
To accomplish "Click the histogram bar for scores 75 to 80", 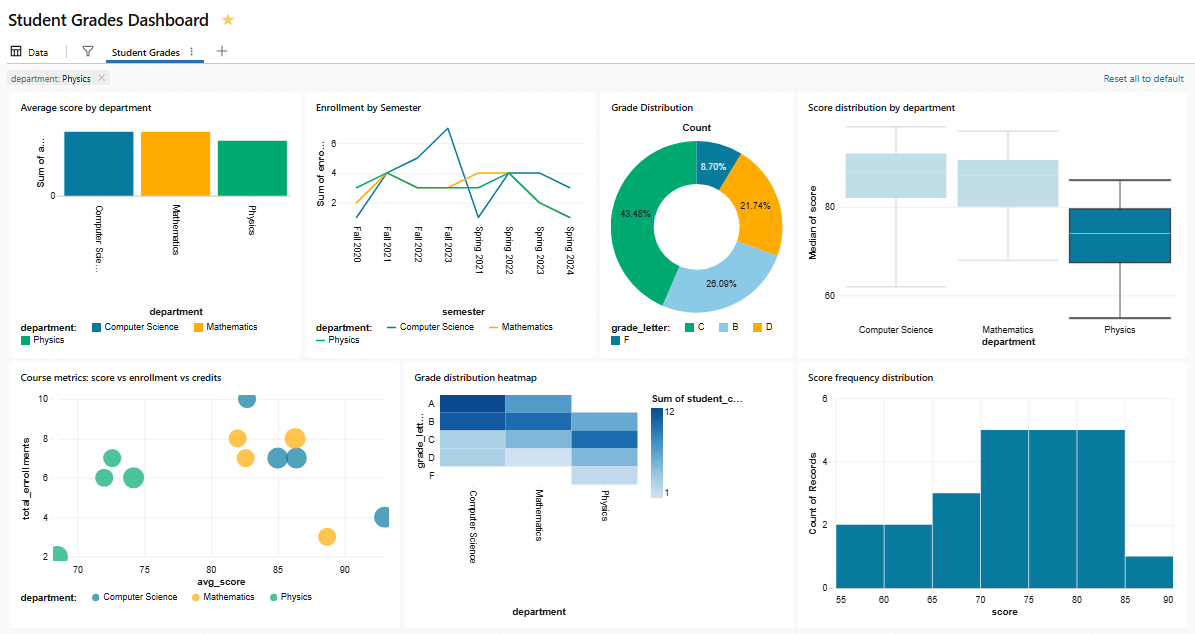I will click(x=1052, y=509).
